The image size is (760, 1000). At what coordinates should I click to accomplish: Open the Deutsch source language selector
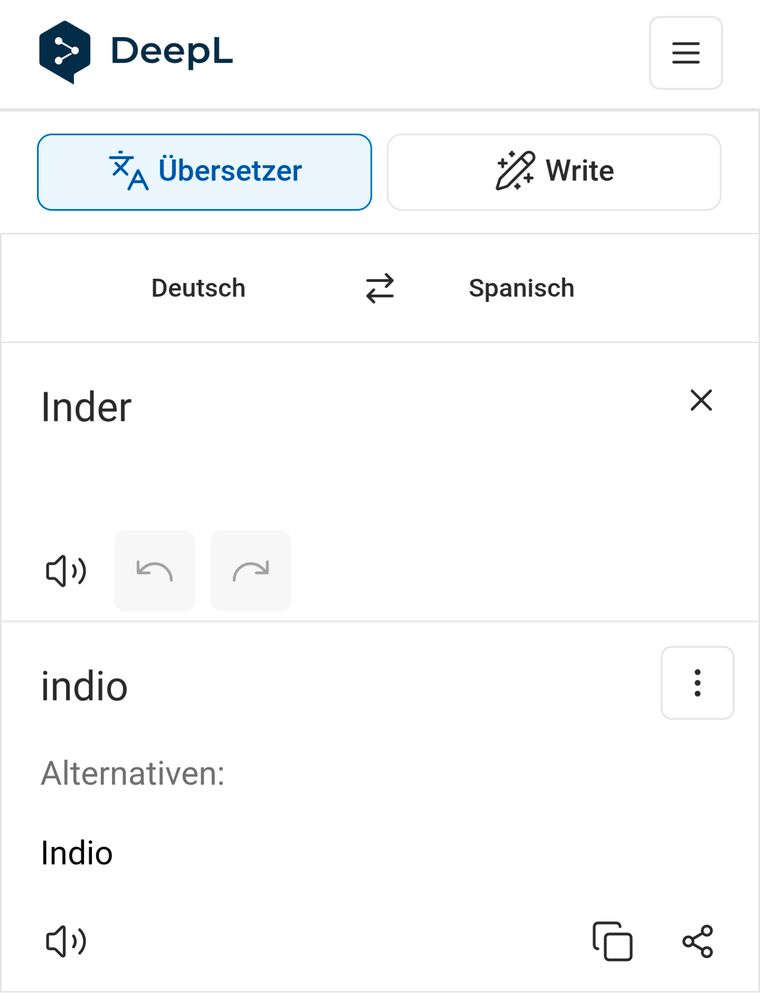tap(198, 288)
